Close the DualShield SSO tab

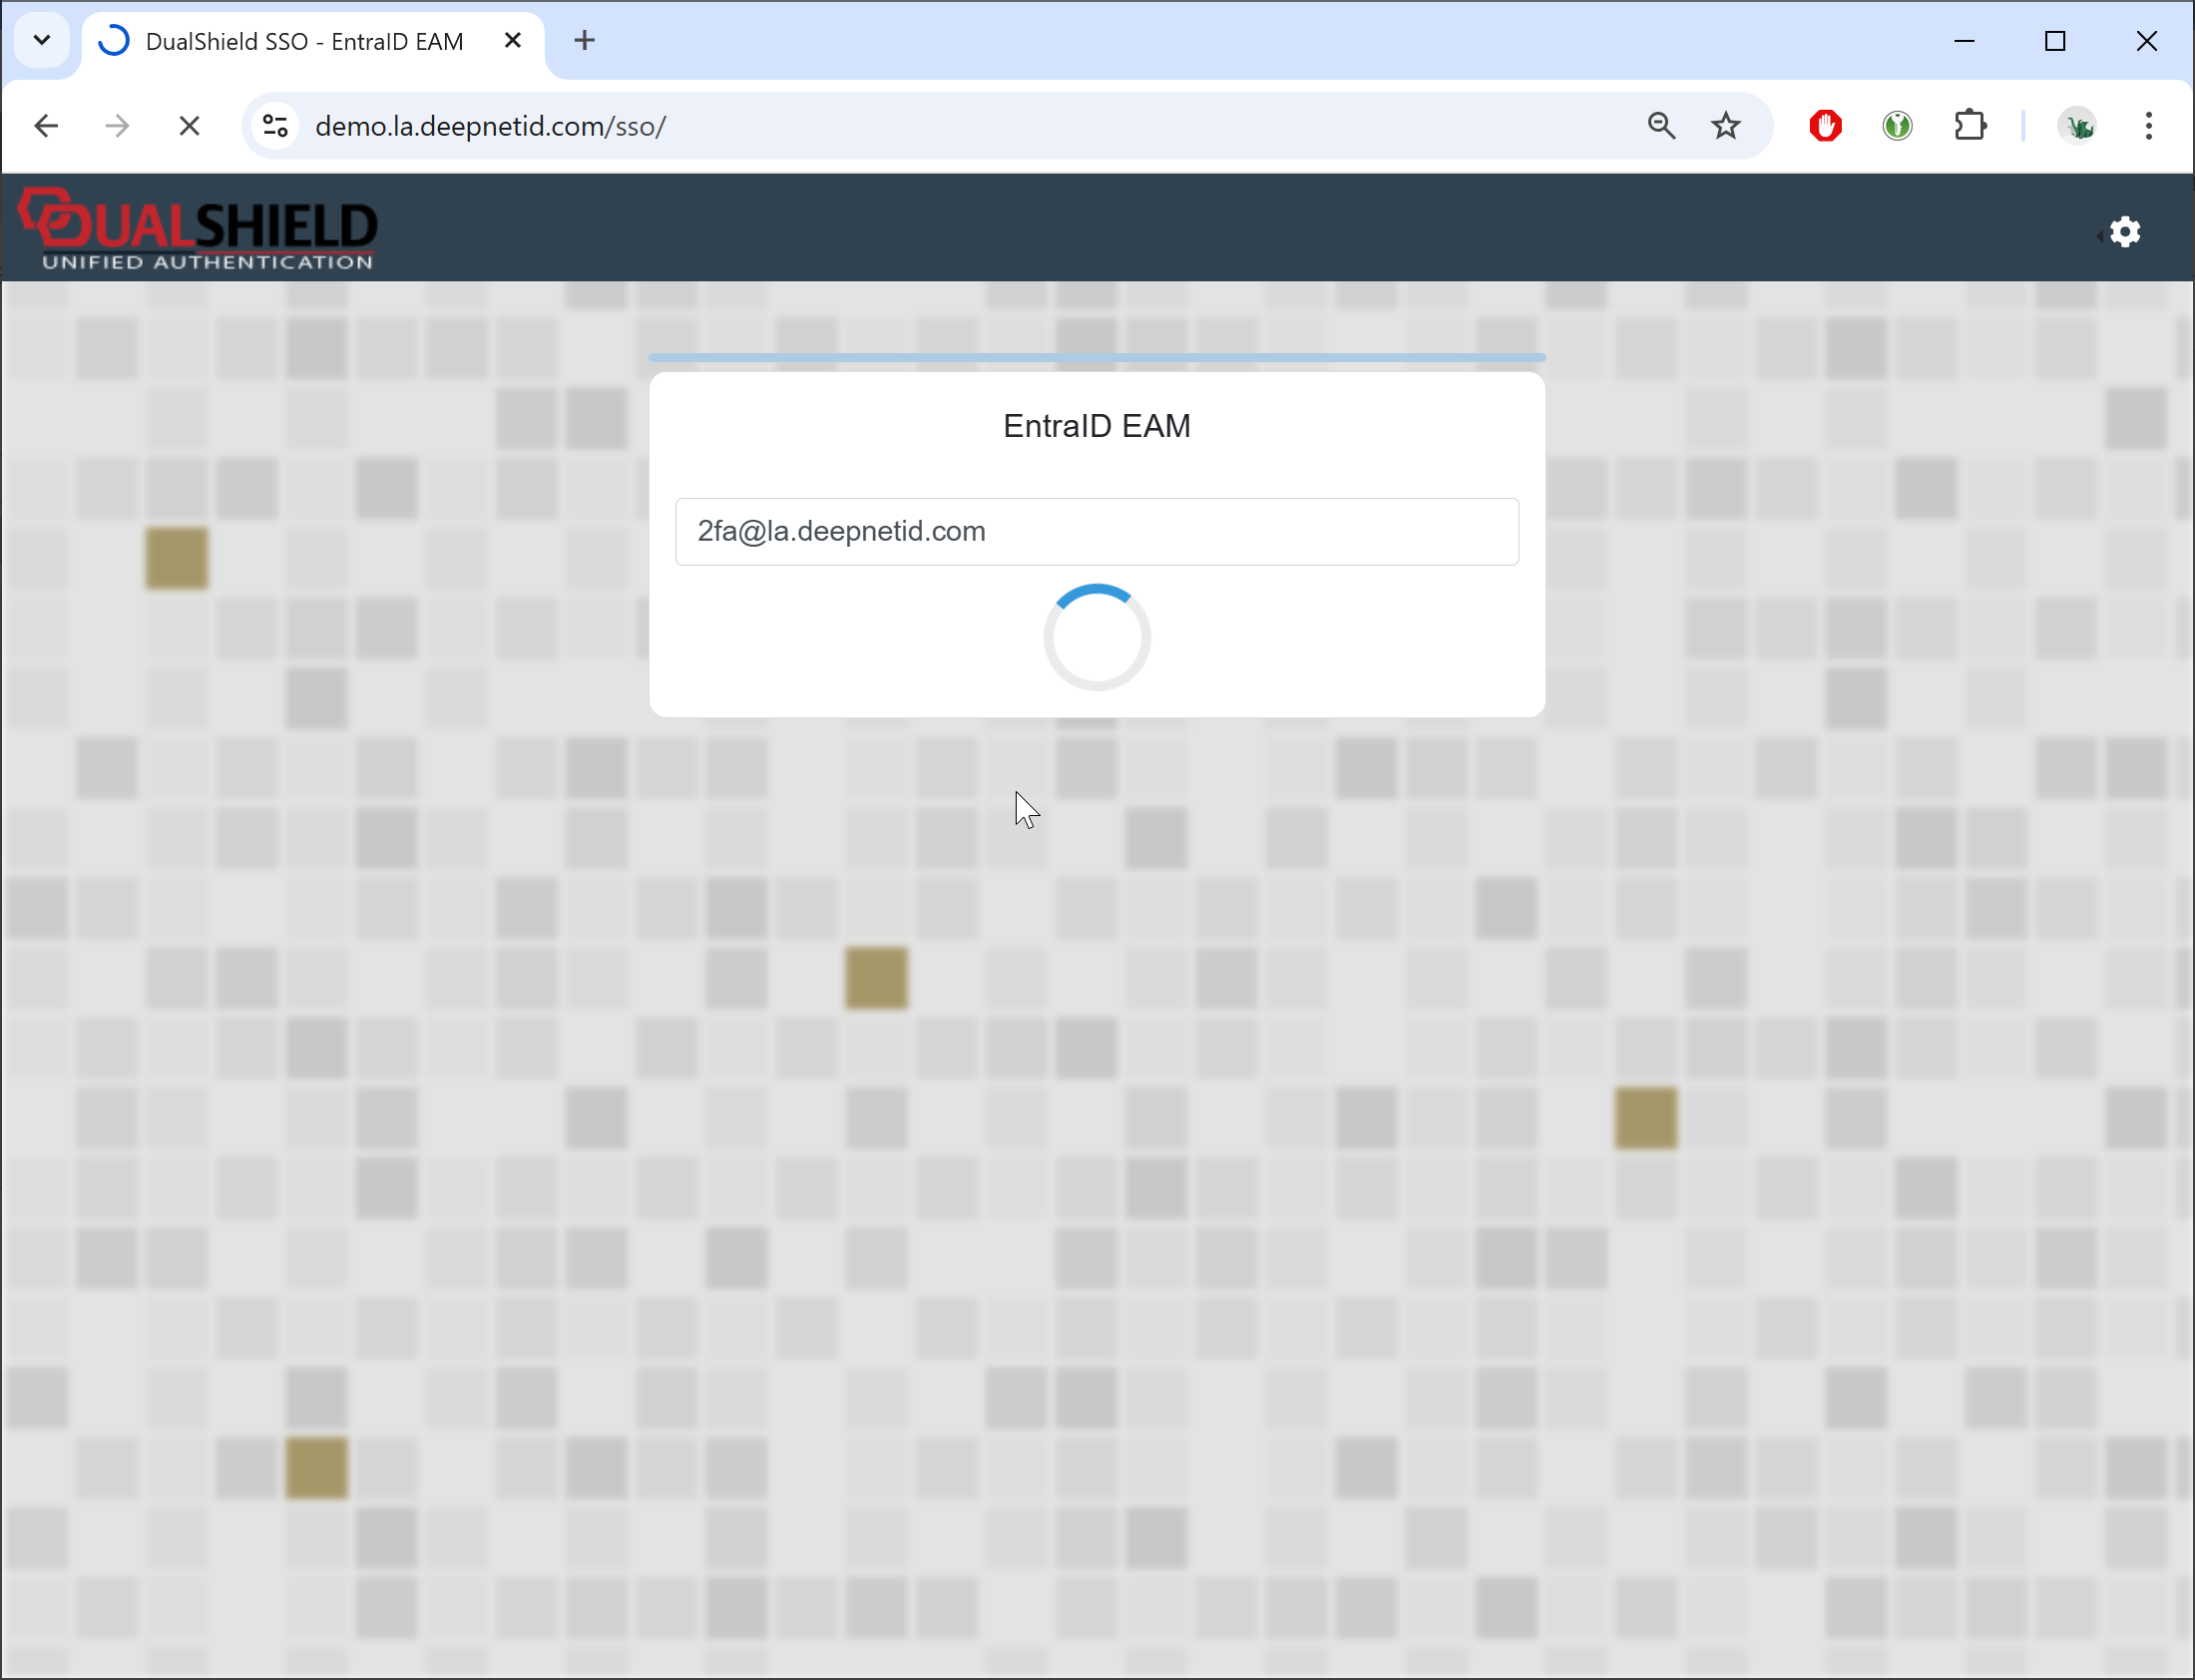click(513, 41)
